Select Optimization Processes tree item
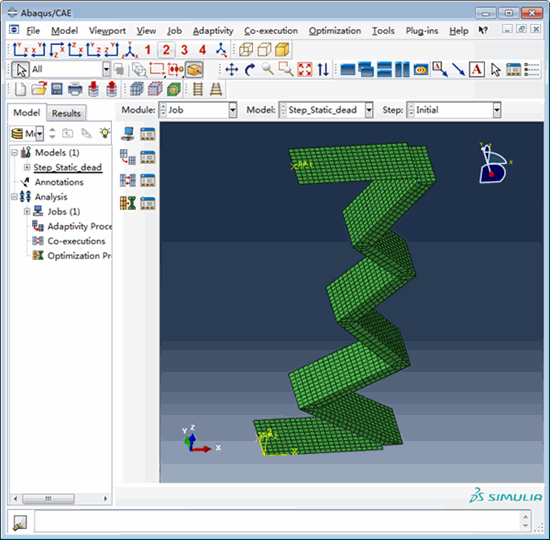 point(80,256)
